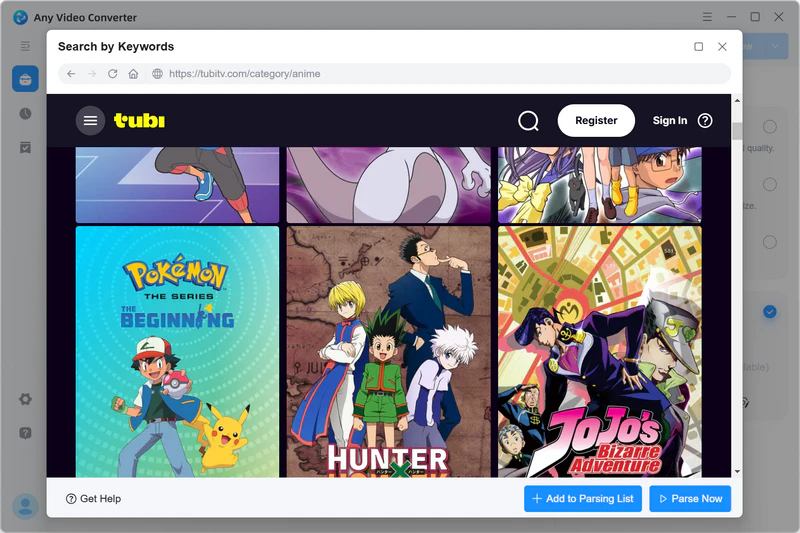
Task: Click Add to Parsing List
Action: point(583,499)
